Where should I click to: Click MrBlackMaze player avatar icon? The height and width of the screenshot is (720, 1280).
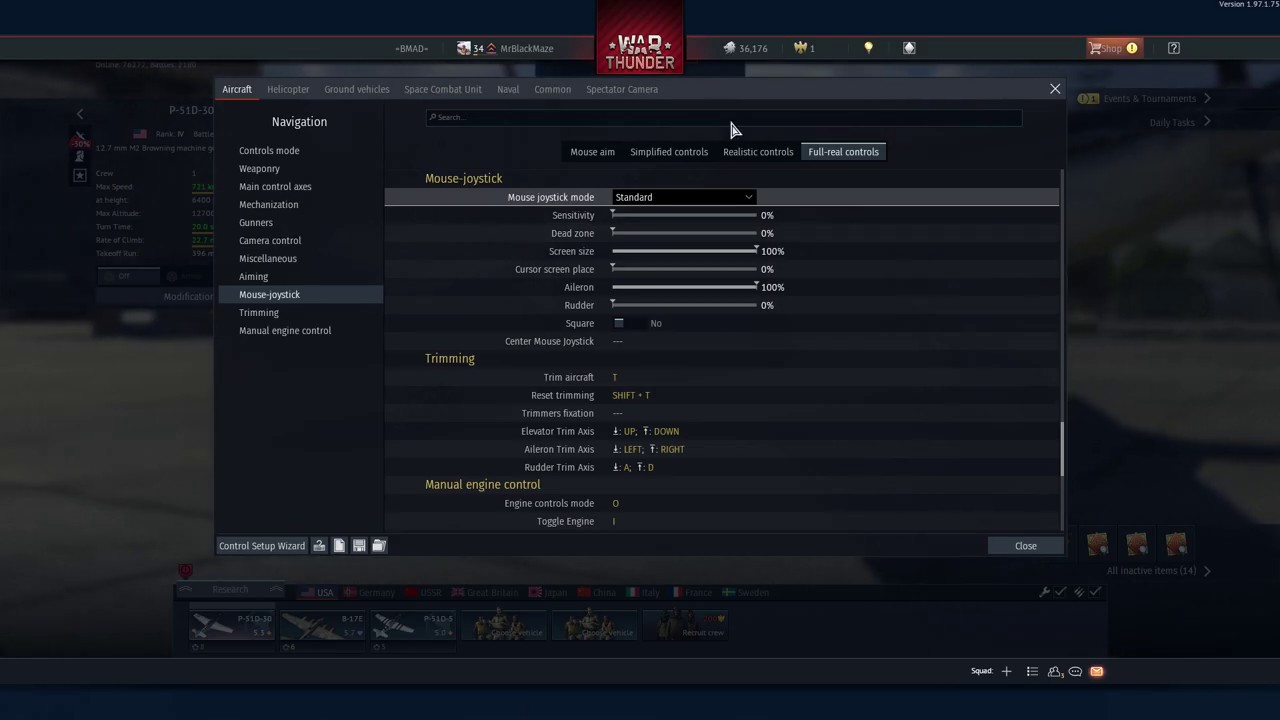click(x=464, y=48)
